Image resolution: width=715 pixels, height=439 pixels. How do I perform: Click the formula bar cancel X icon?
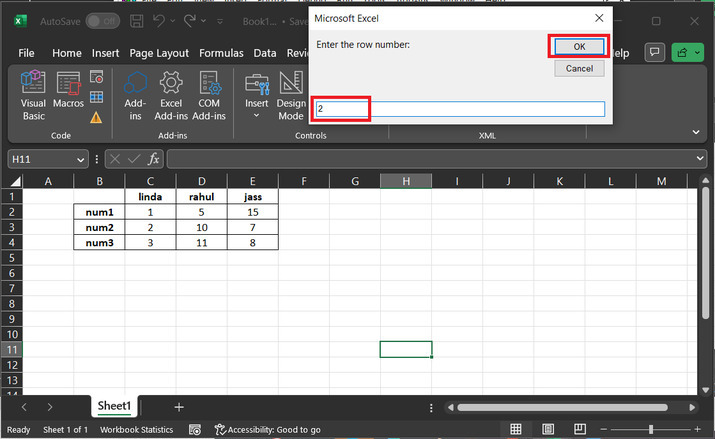115,159
